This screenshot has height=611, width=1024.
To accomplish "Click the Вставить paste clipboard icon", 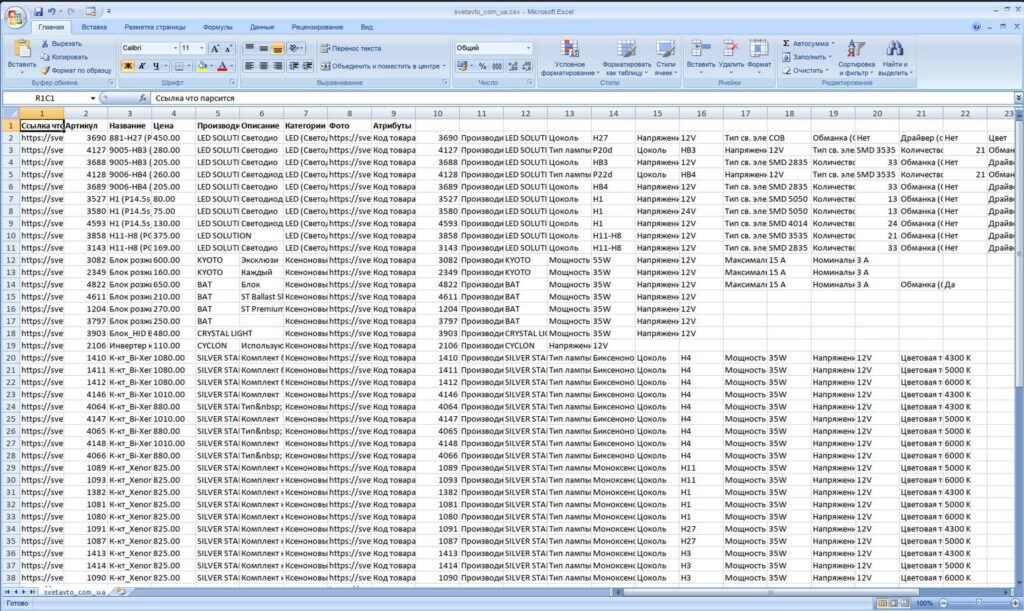I will 22,50.
